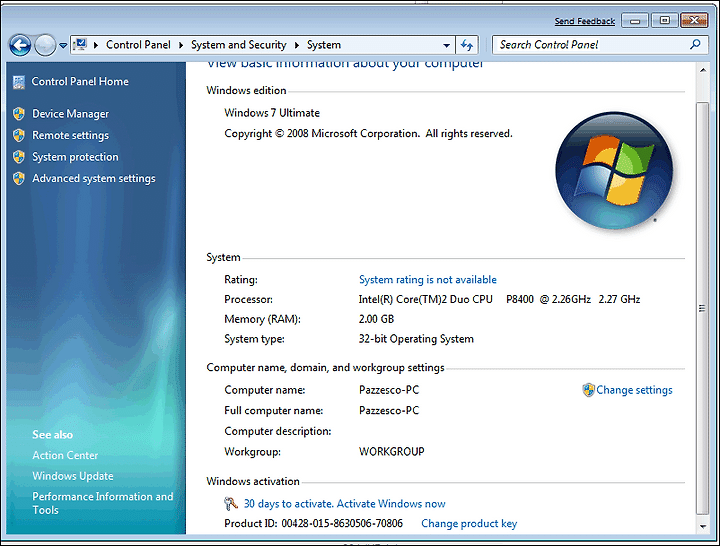Open Device Manager
720x546 pixels.
(x=70, y=113)
